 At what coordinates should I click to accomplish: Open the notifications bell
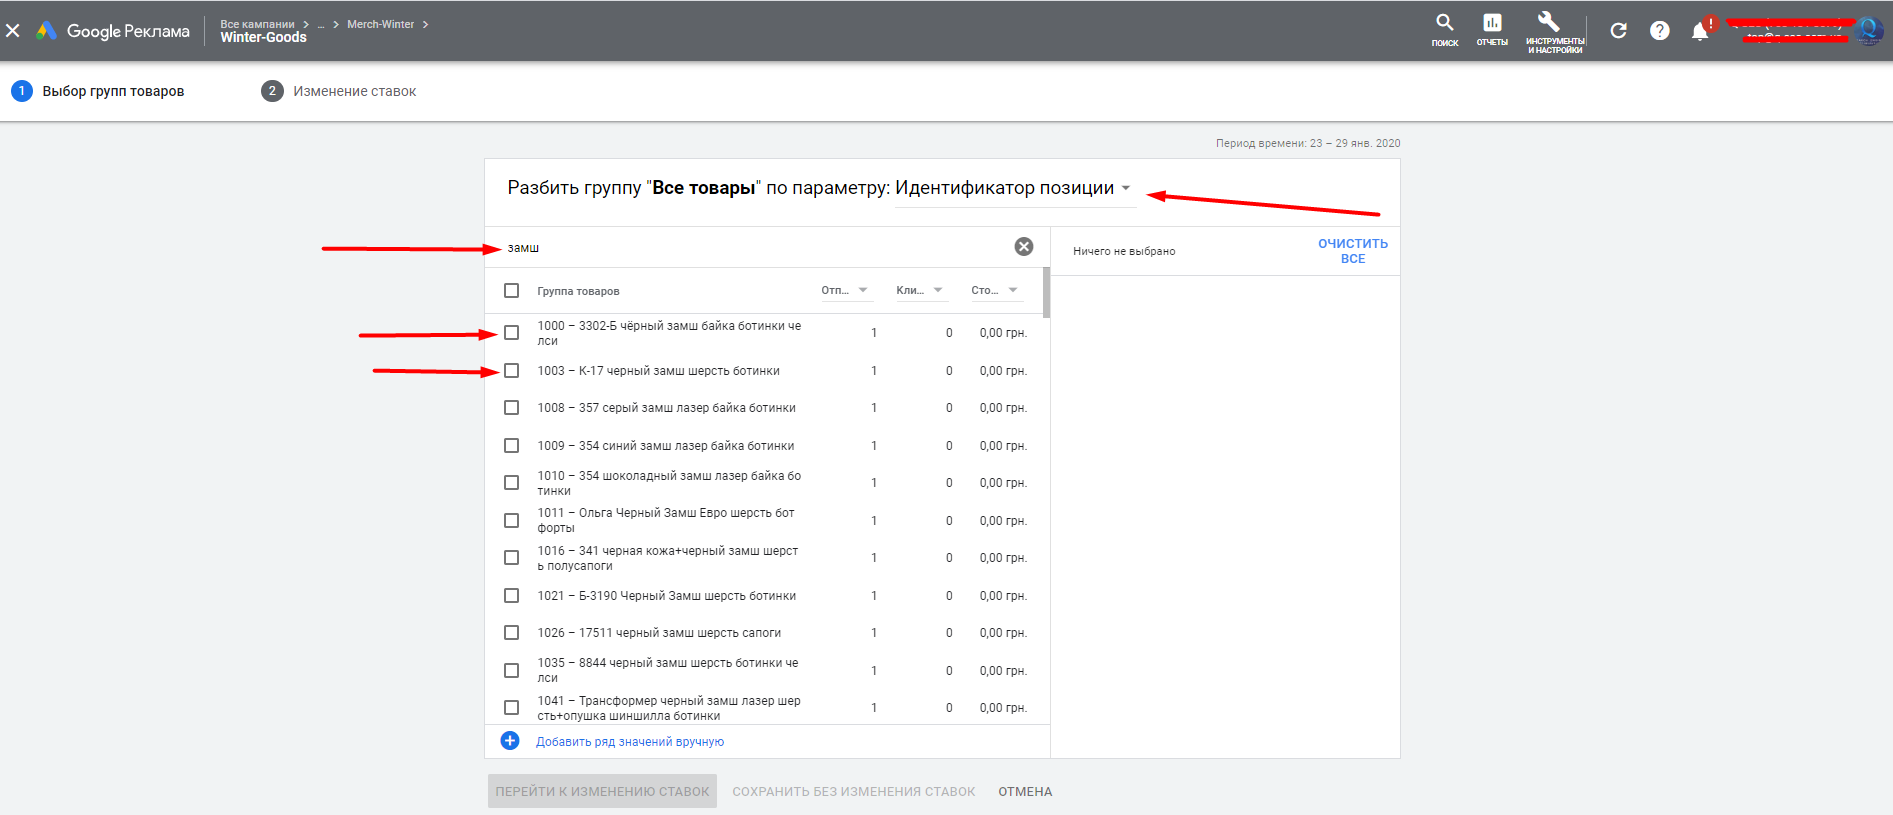click(x=1699, y=31)
